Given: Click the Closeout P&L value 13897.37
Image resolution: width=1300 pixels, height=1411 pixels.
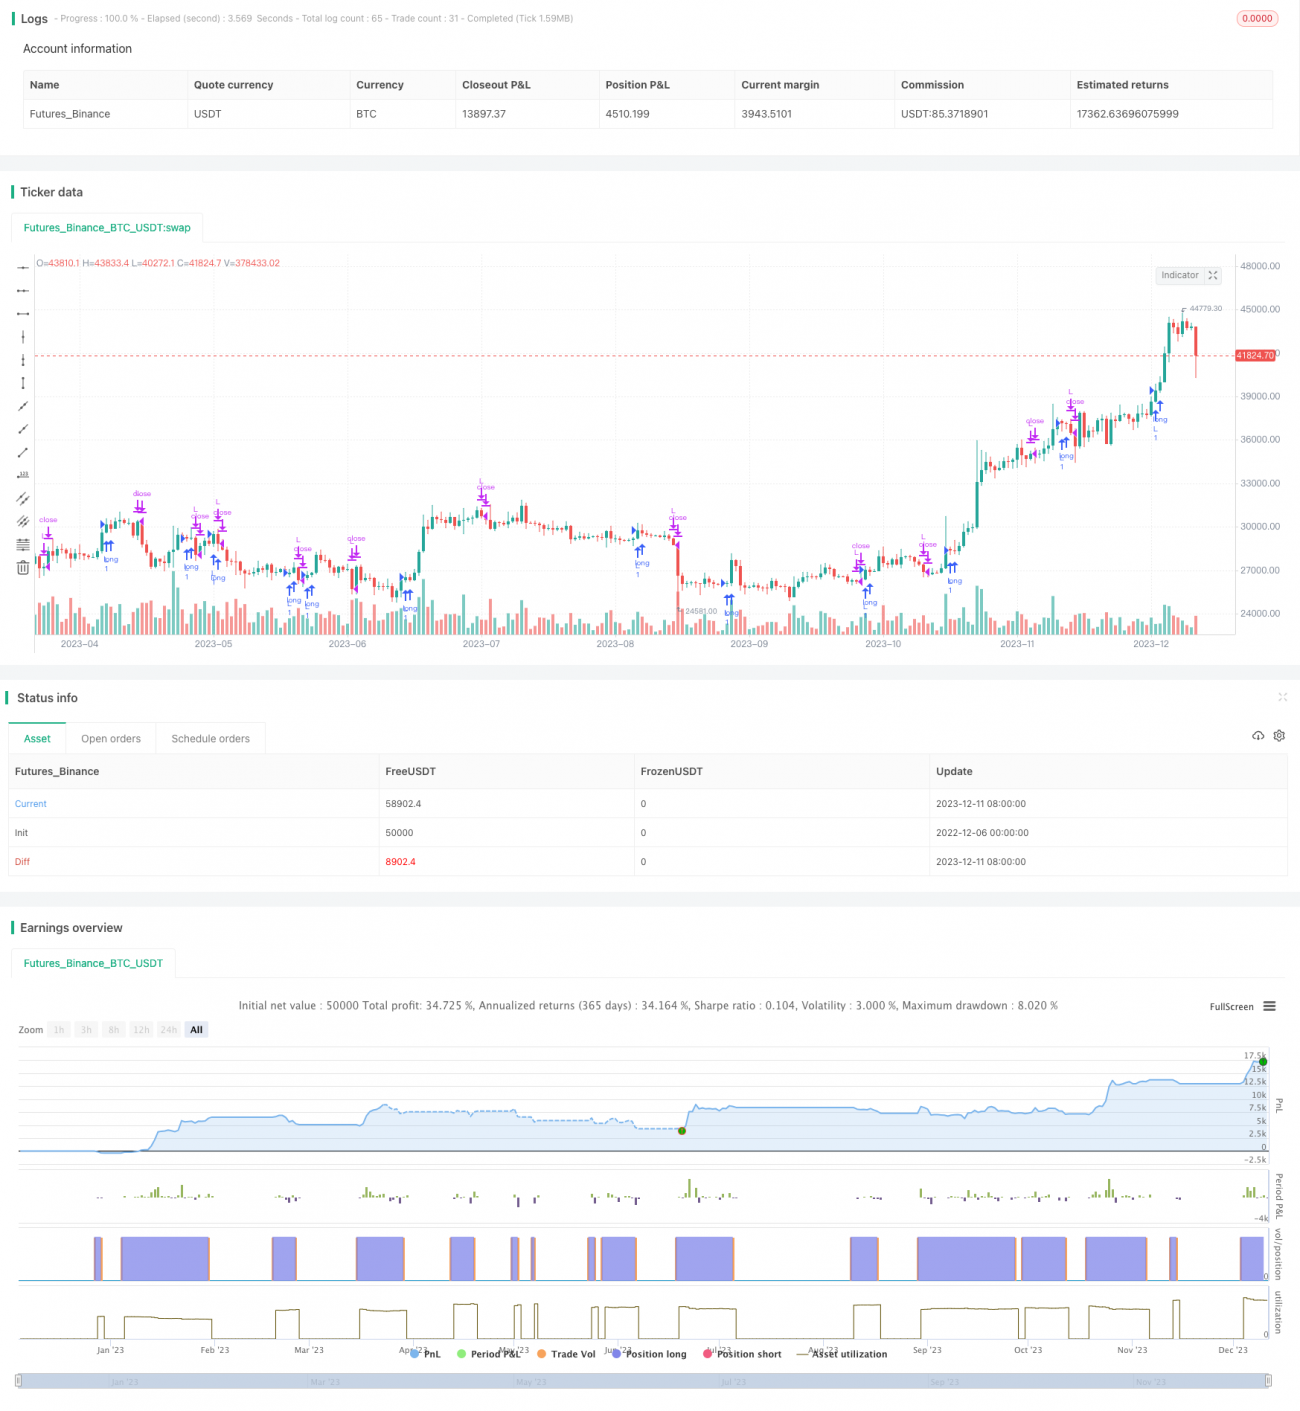Looking at the screenshot, I should pos(484,114).
